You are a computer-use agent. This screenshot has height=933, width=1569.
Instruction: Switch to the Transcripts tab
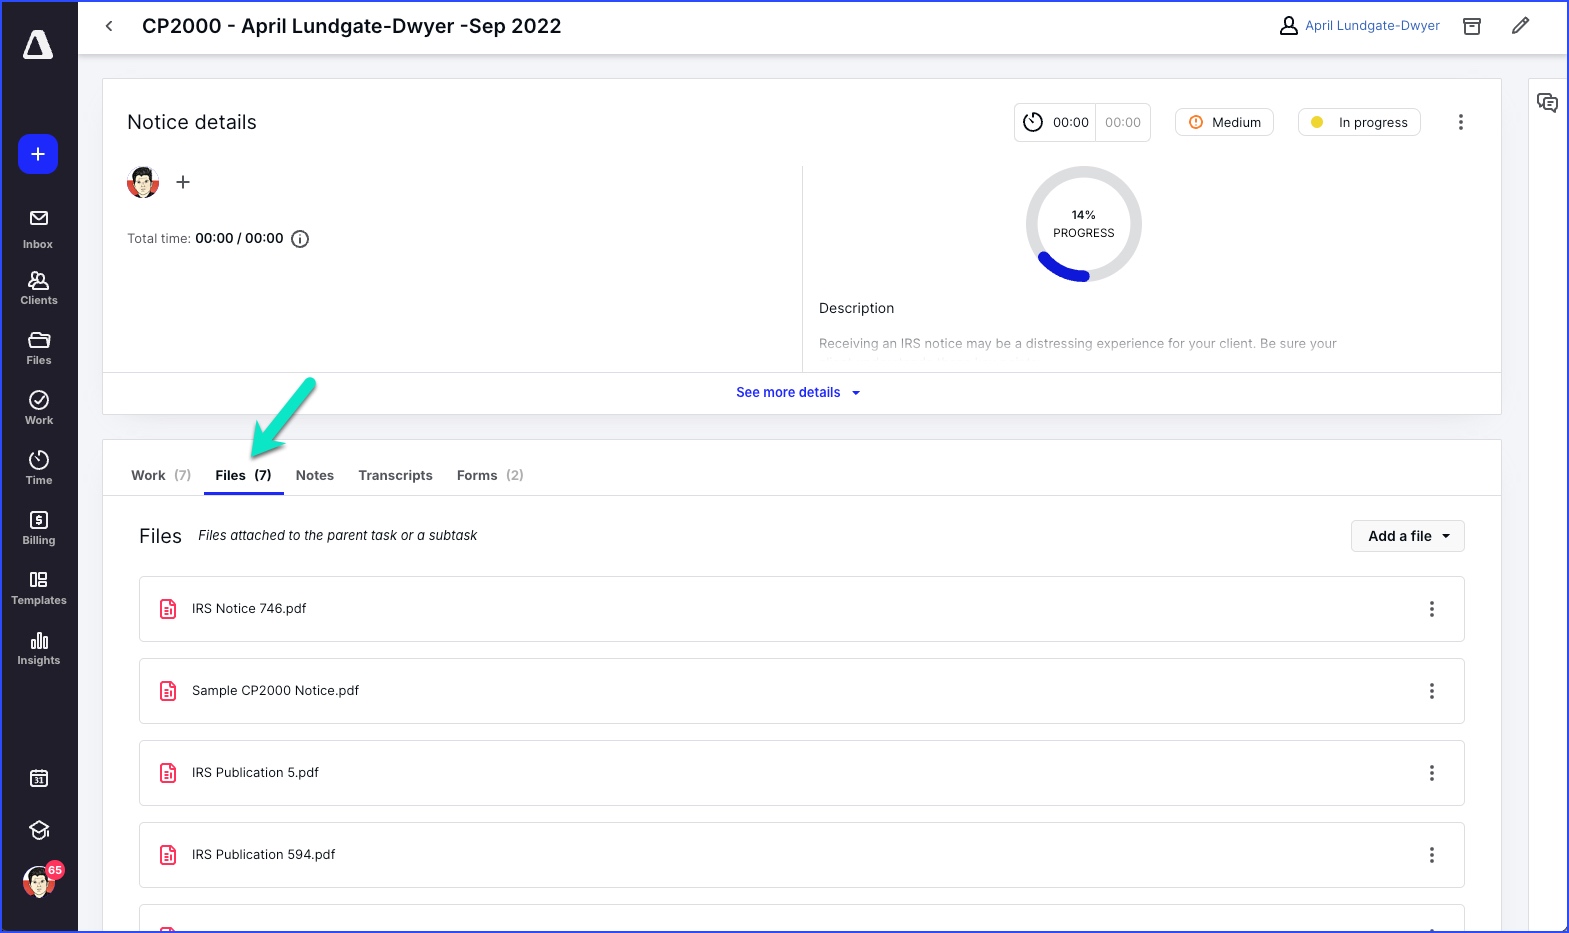[395, 475]
